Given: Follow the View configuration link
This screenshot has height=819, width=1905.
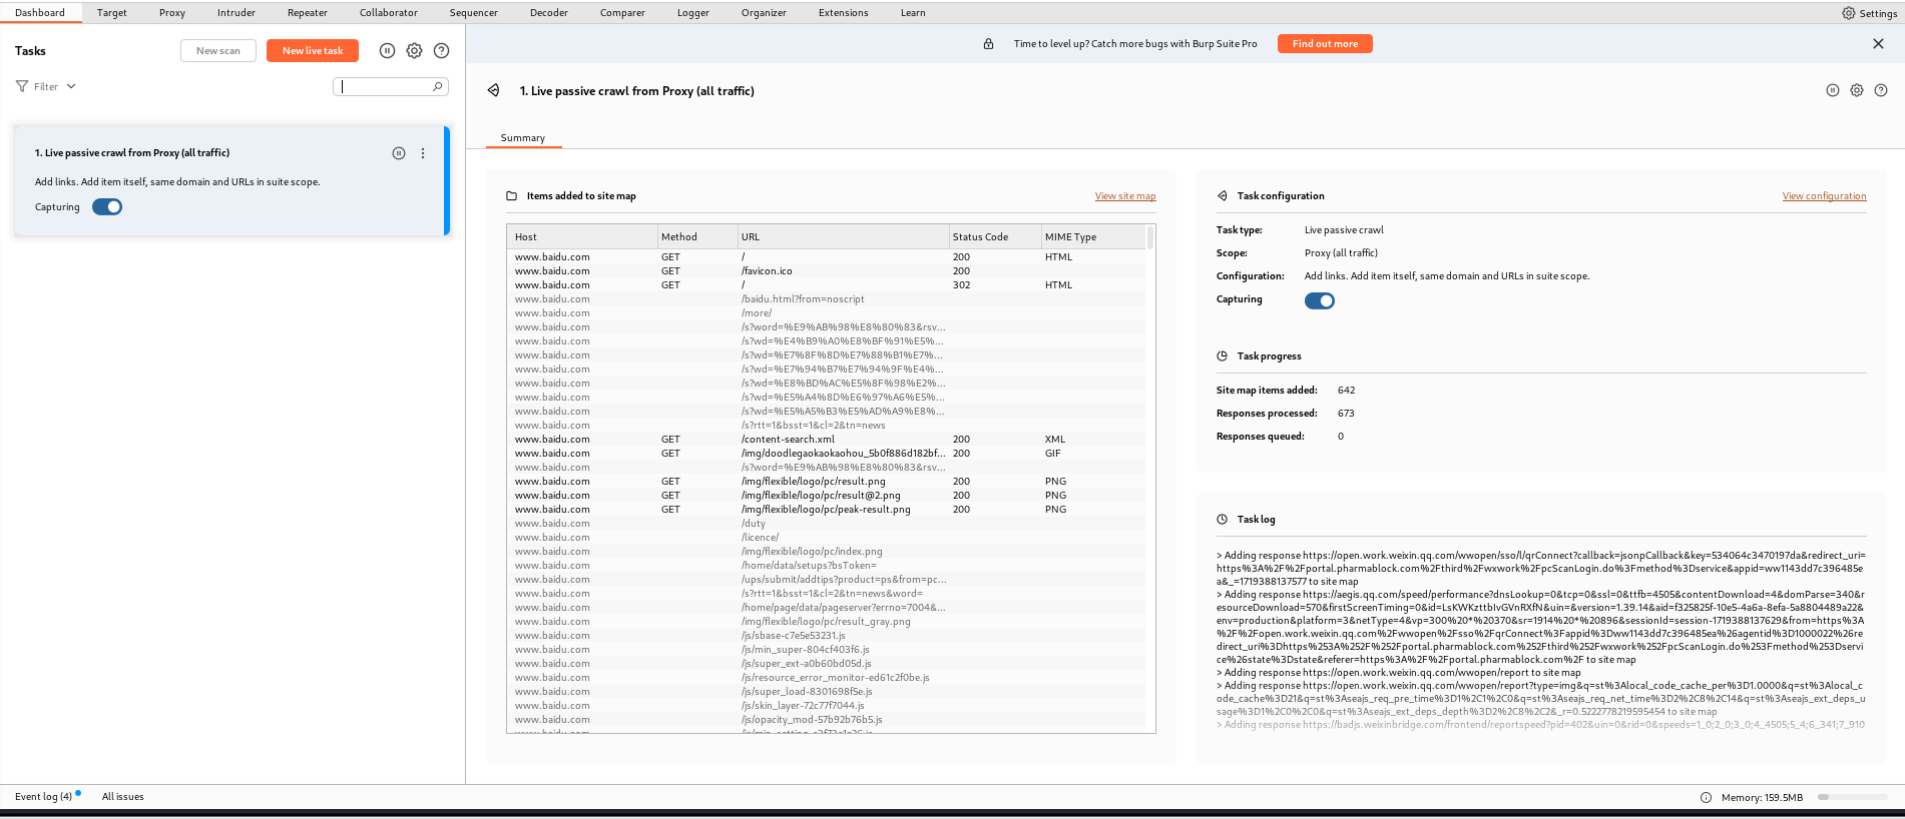Looking at the screenshot, I should pyautogui.click(x=1824, y=196).
